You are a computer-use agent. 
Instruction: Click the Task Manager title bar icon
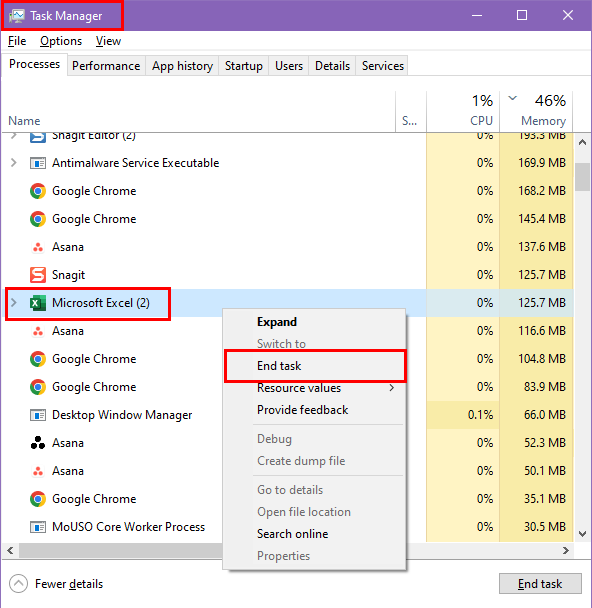[17, 16]
